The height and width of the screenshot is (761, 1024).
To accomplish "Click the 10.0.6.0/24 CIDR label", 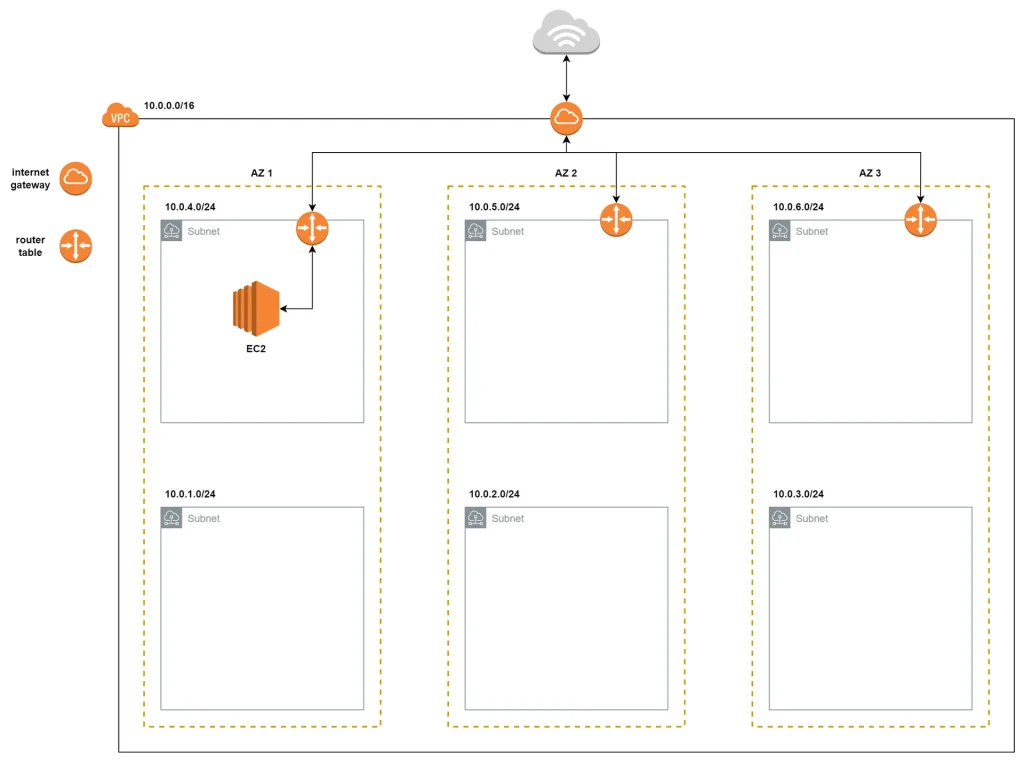I will point(798,207).
